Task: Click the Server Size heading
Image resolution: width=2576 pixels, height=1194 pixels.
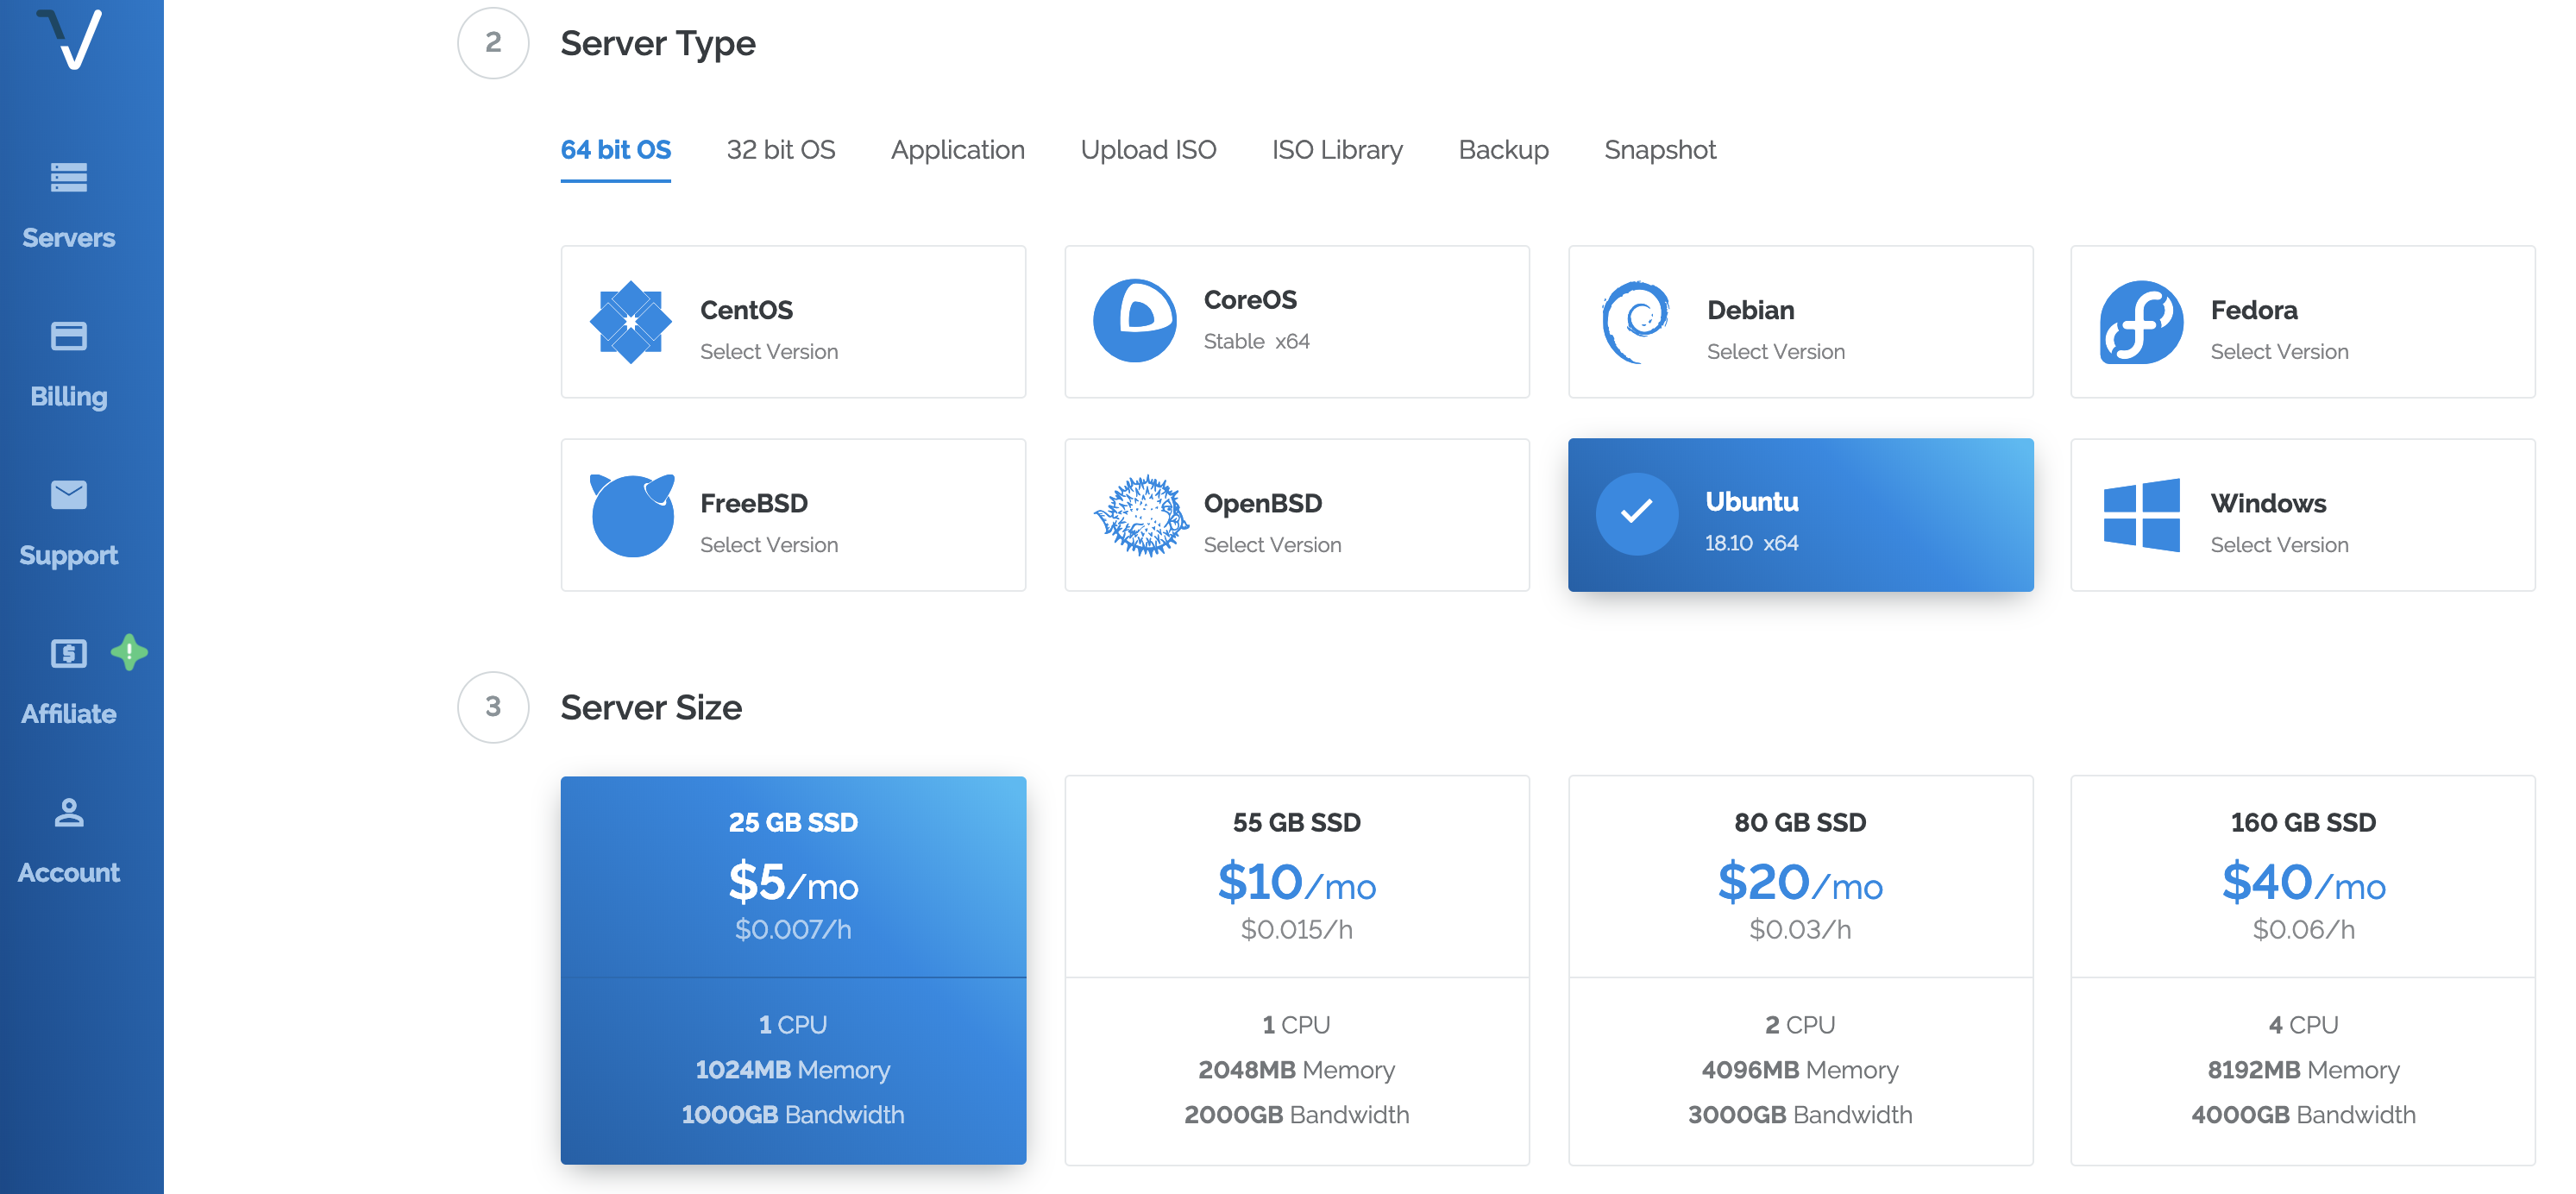Action: pos(651,708)
